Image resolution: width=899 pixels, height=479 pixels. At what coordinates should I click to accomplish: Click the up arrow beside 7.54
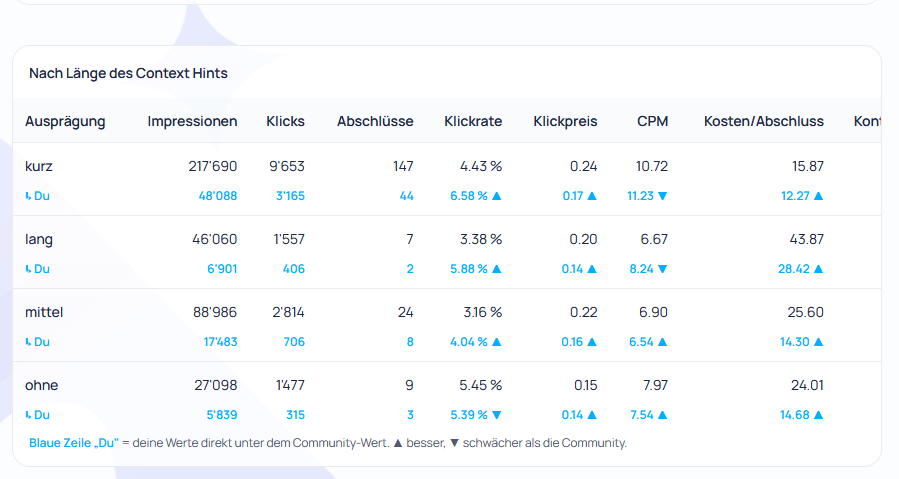click(x=663, y=414)
